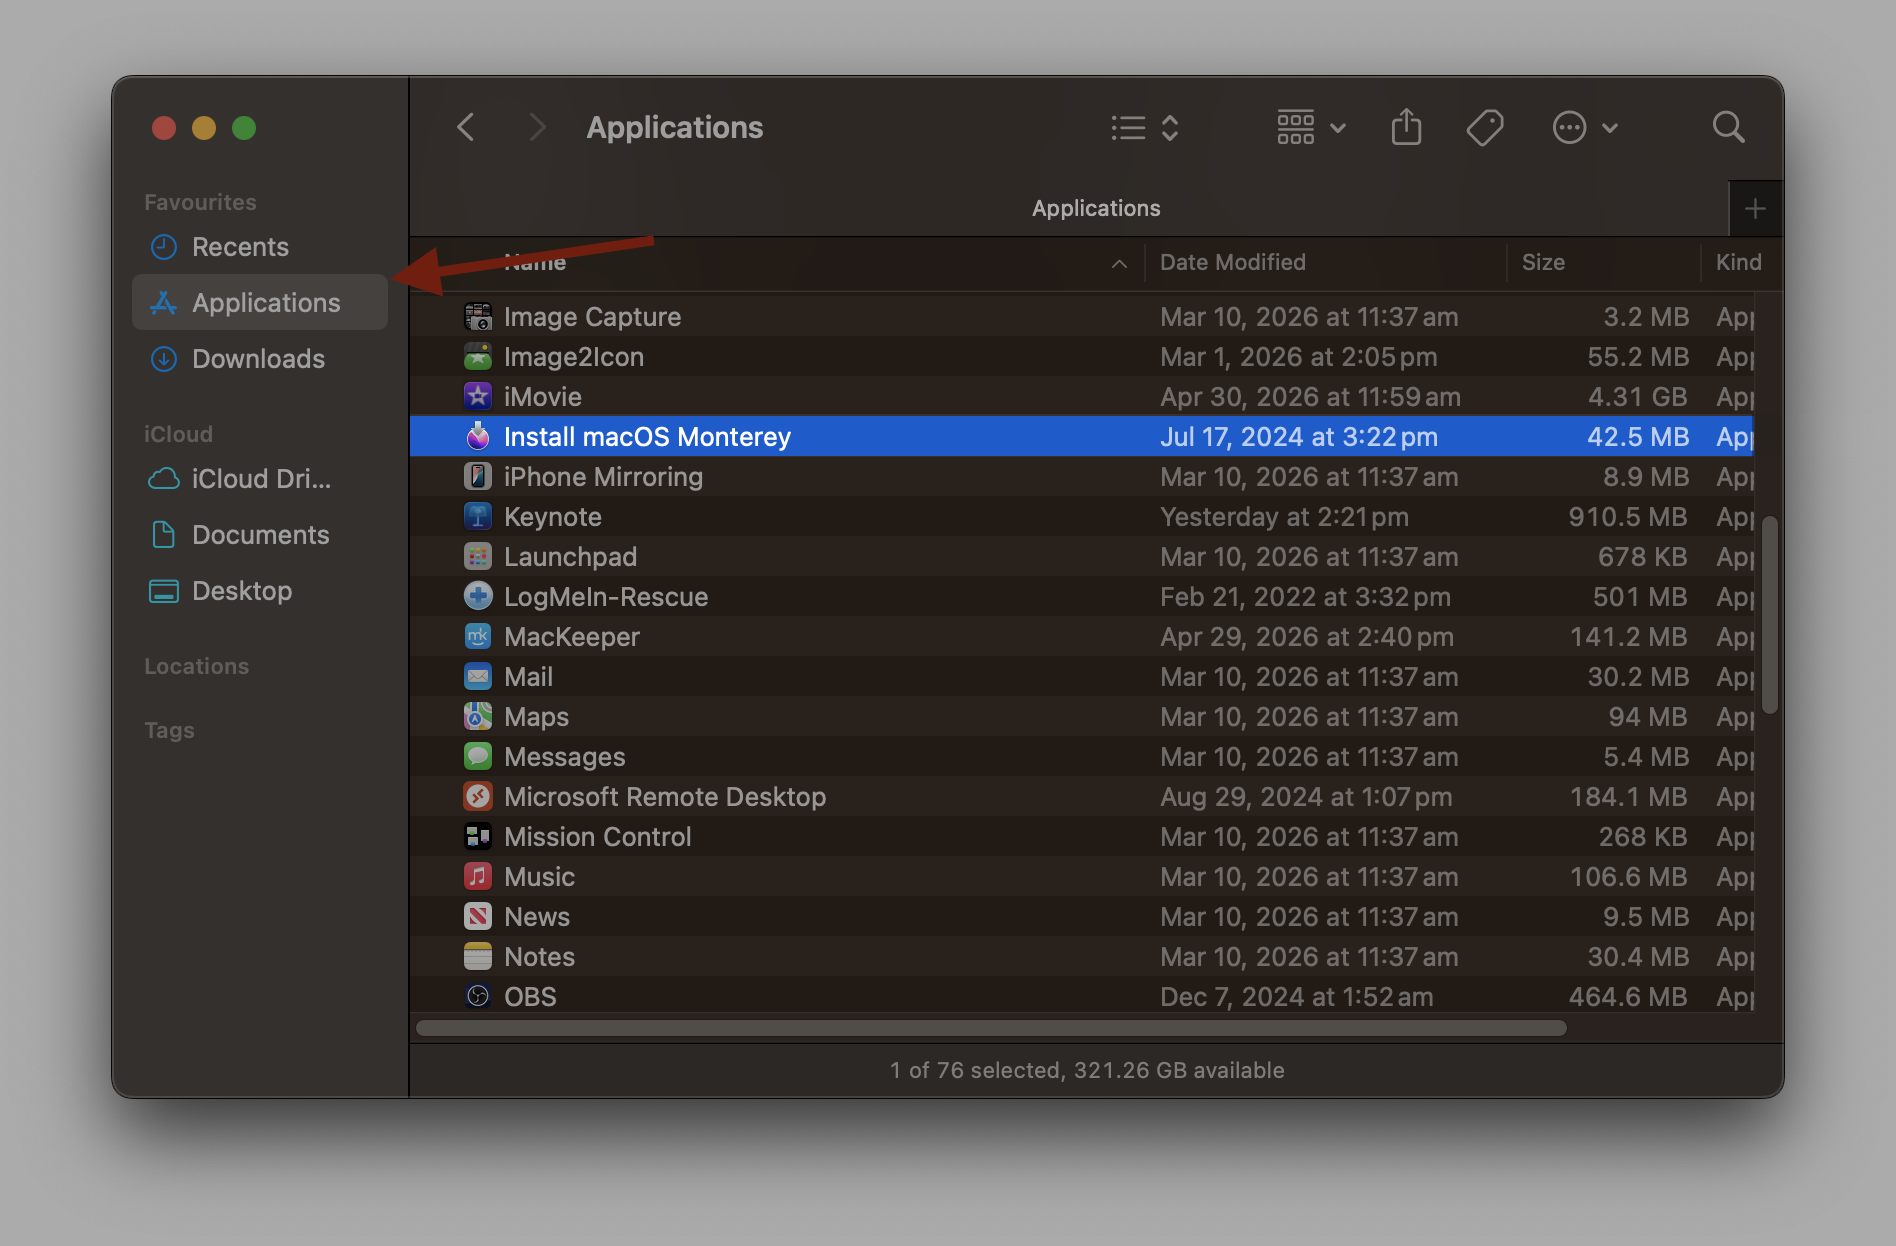
Task: Select Applications in the sidebar
Action: pos(260,303)
